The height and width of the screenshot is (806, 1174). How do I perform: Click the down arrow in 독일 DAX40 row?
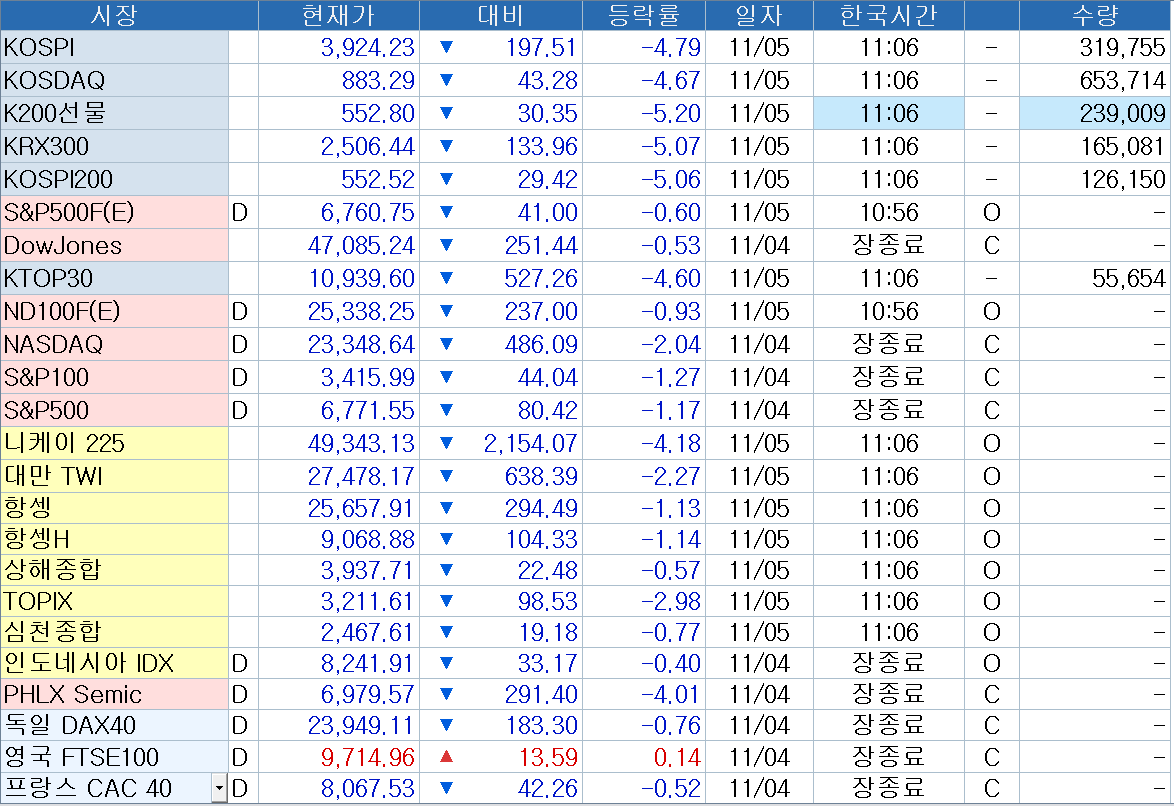click(446, 725)
